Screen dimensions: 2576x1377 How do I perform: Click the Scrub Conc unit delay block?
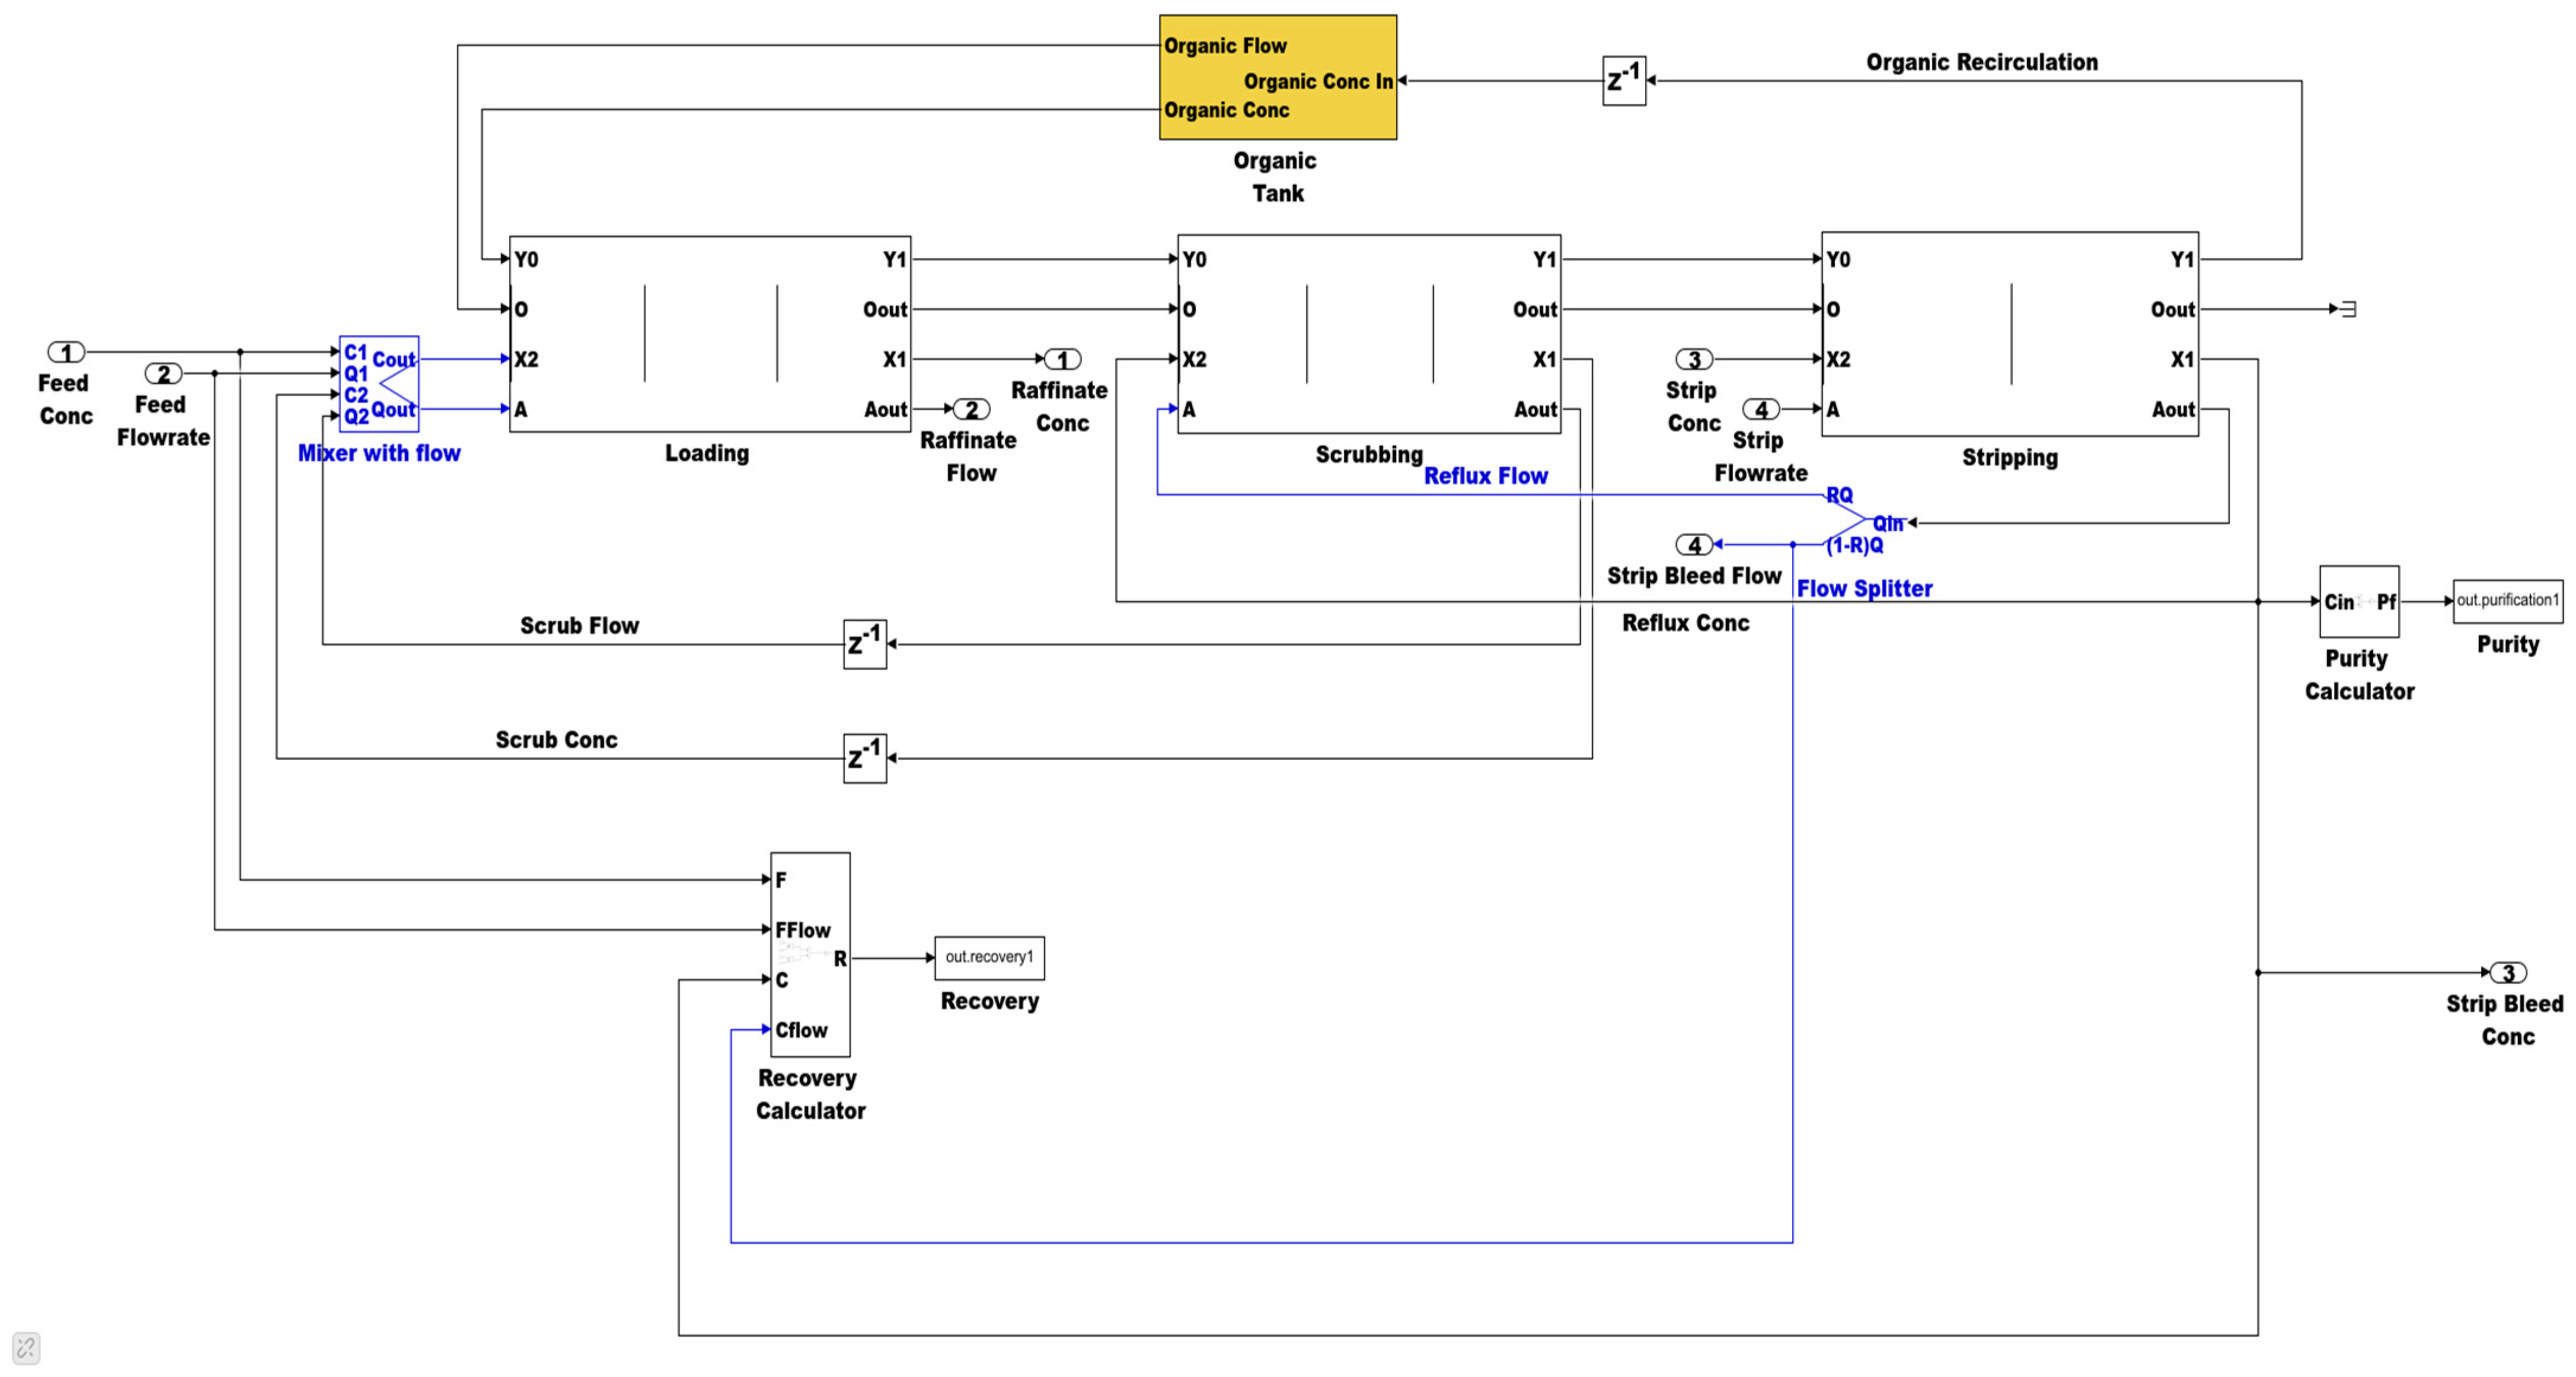[x=864, y=758]
